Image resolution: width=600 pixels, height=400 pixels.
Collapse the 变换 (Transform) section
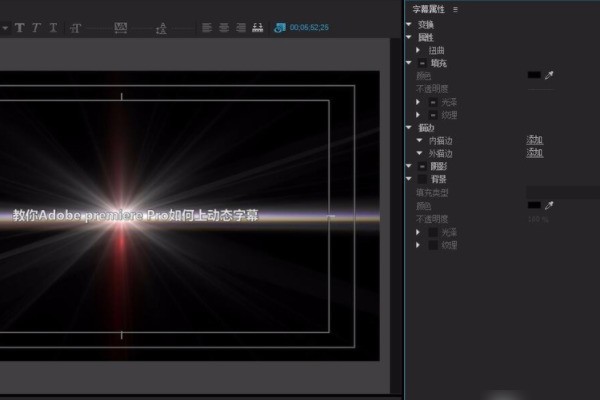pos(409,23)
